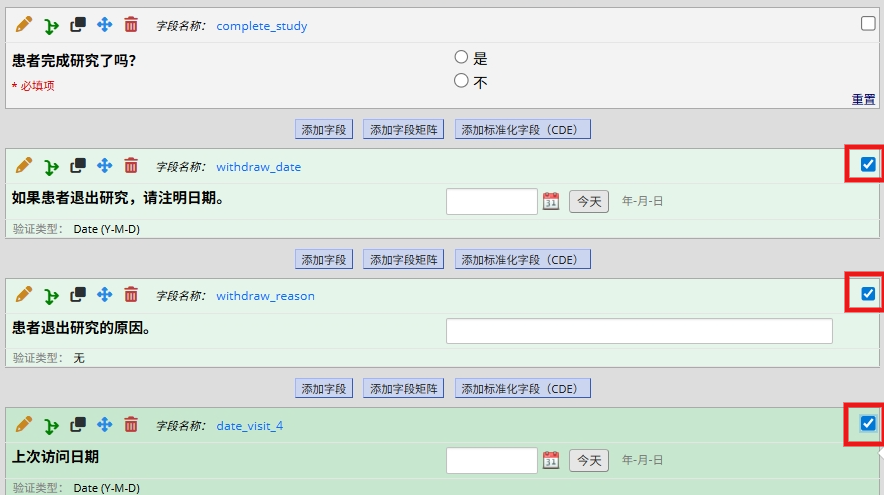Click the 重置 reset link
This screenshot has height=495, width=884.
[863, 100]
